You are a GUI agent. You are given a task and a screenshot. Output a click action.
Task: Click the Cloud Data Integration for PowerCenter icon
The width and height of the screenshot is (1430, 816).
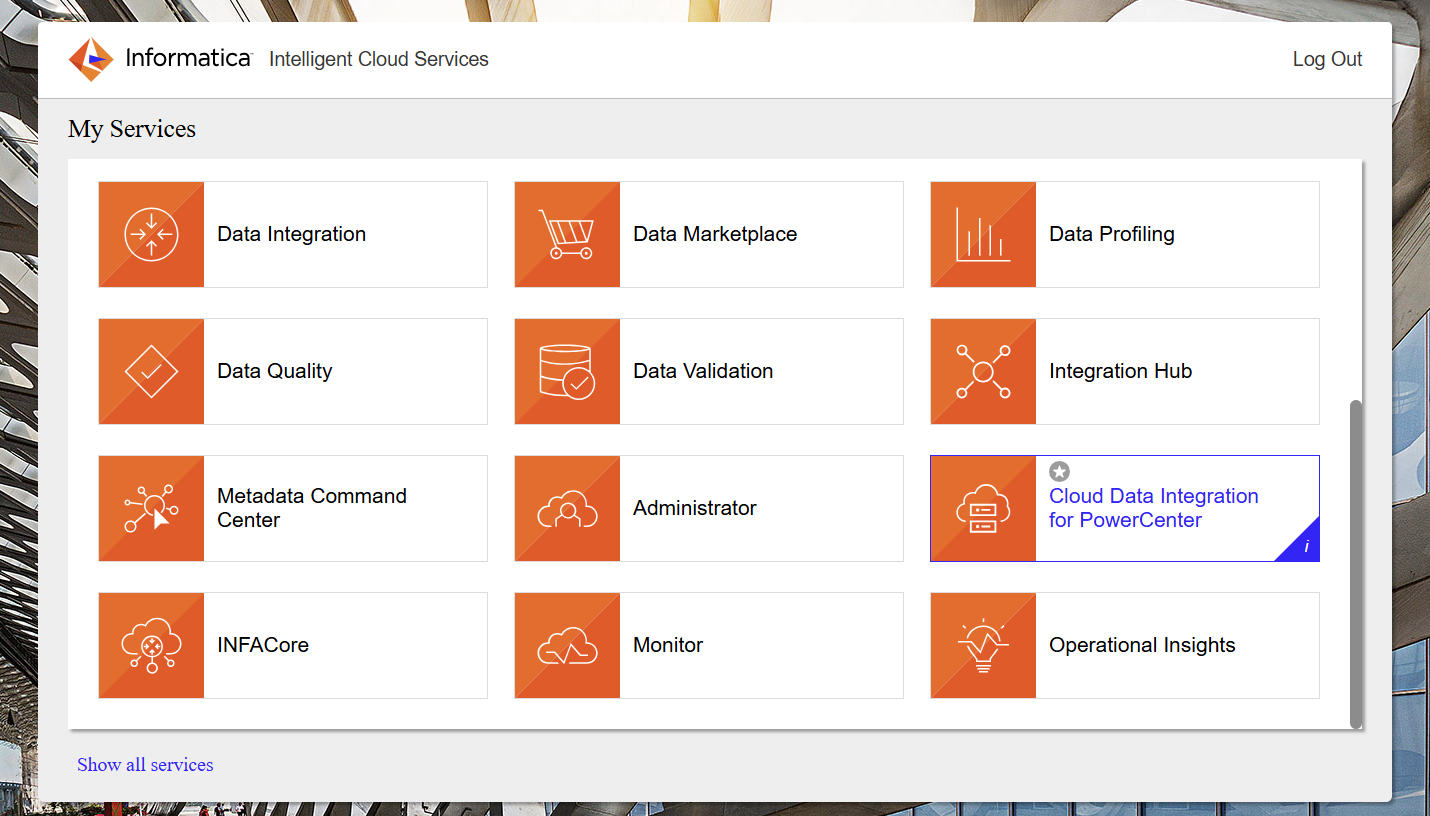pos(983,508)
